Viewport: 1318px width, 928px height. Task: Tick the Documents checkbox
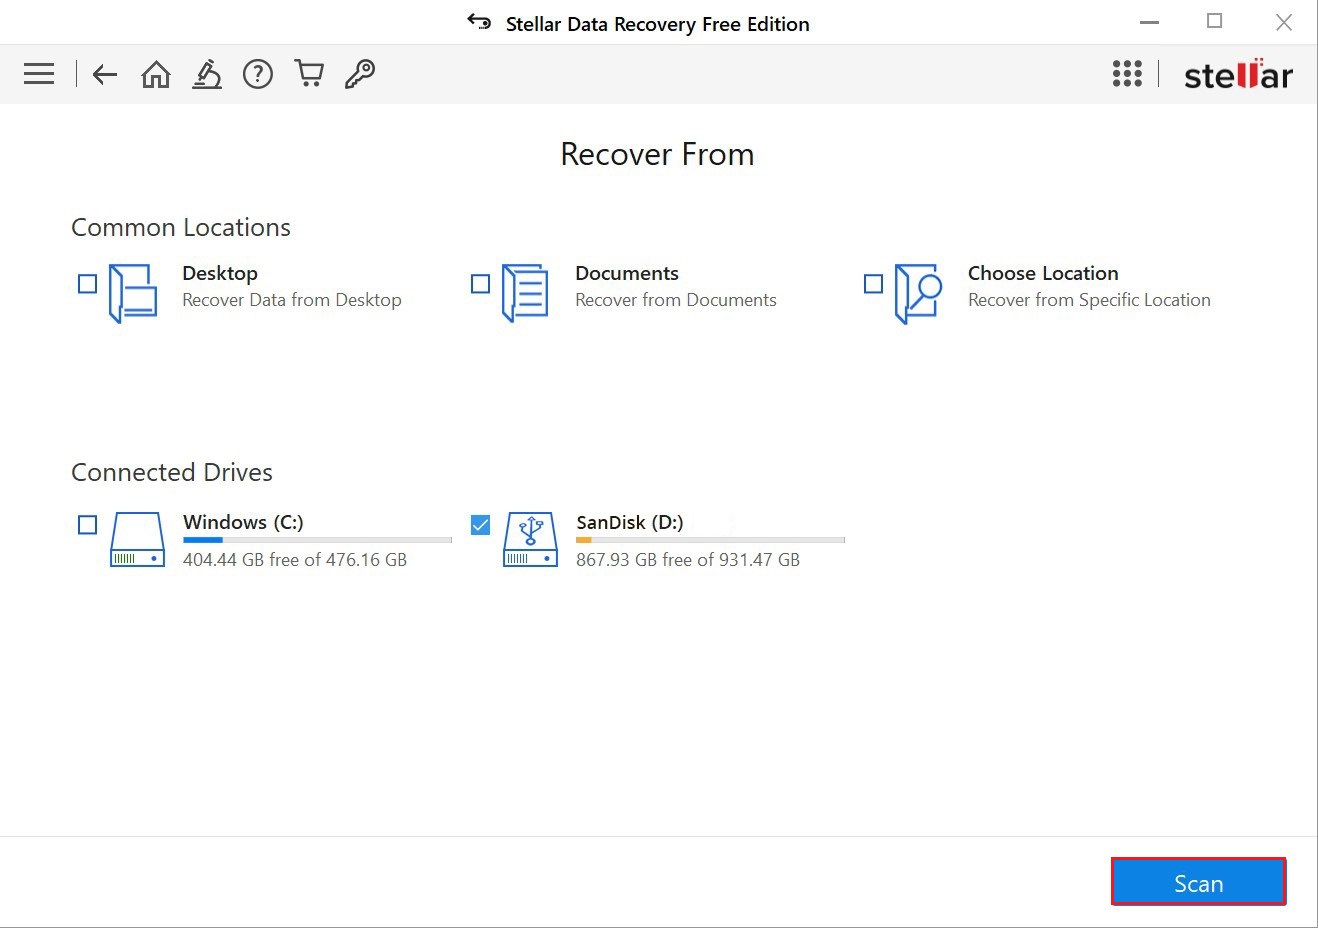click(481, 284)
